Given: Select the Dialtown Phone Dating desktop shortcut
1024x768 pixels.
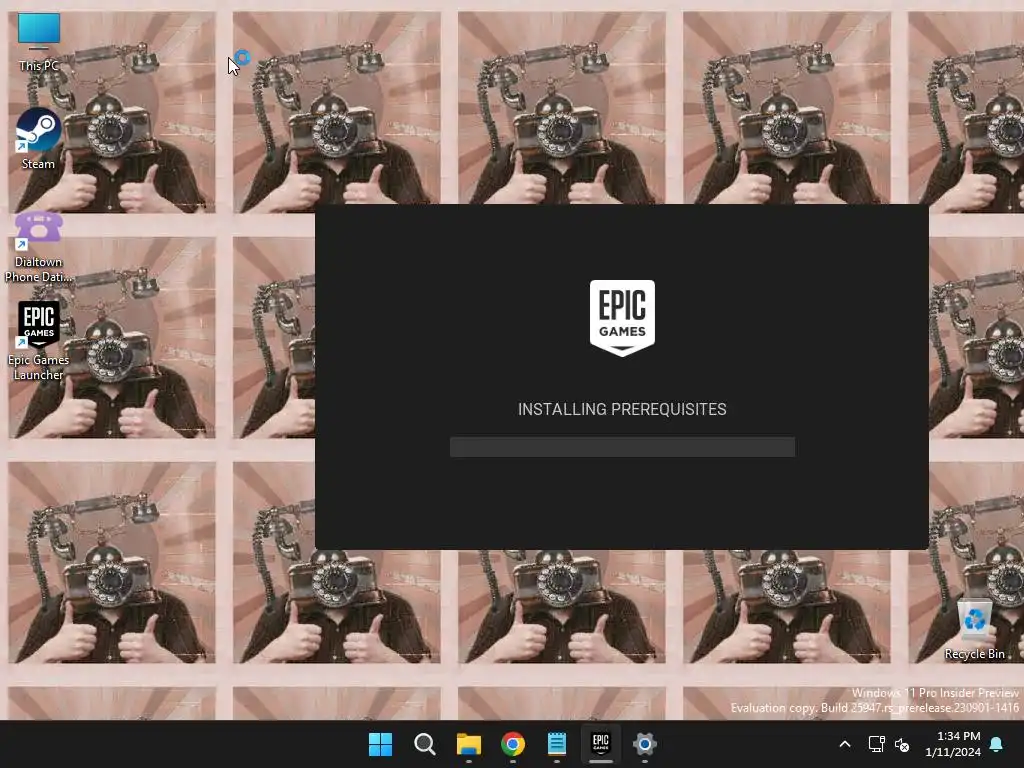Looking at the screenshot, I should pyautogui.click(x=39, y=248).
